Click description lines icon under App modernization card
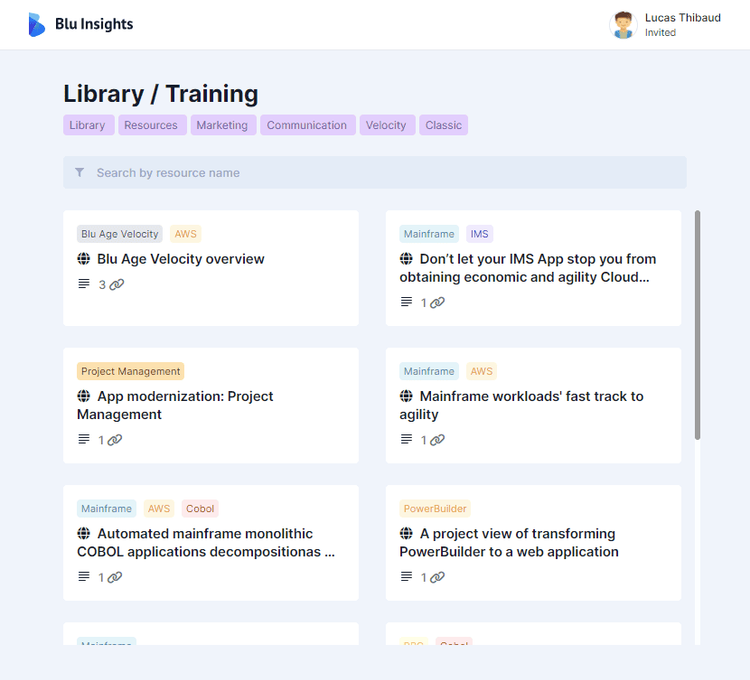Viewport: 750px width, 680px height. tap(84, 440)
